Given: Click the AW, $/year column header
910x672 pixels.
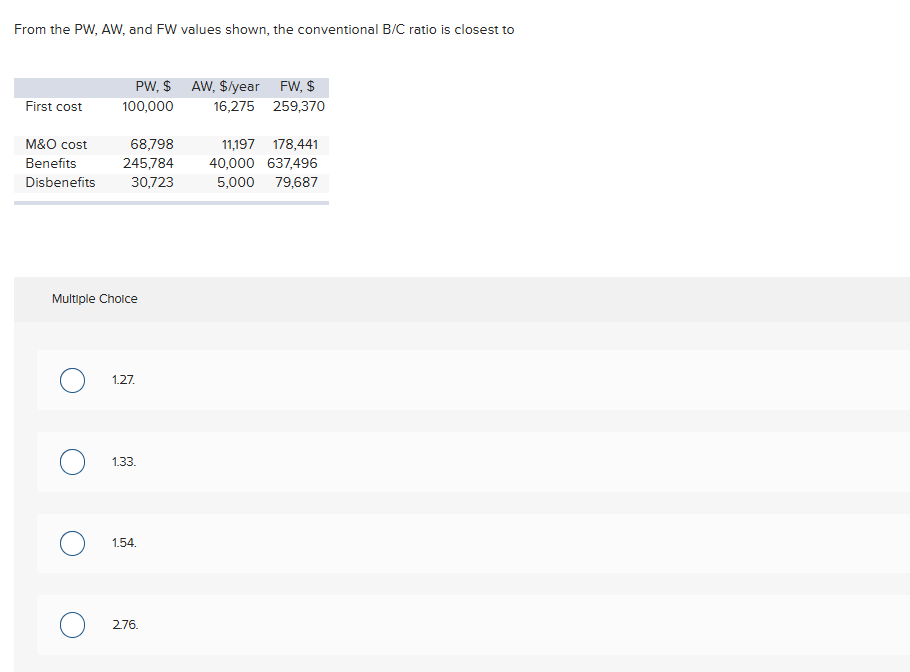Looking at the screenshot, I should (x=224, y=86).
